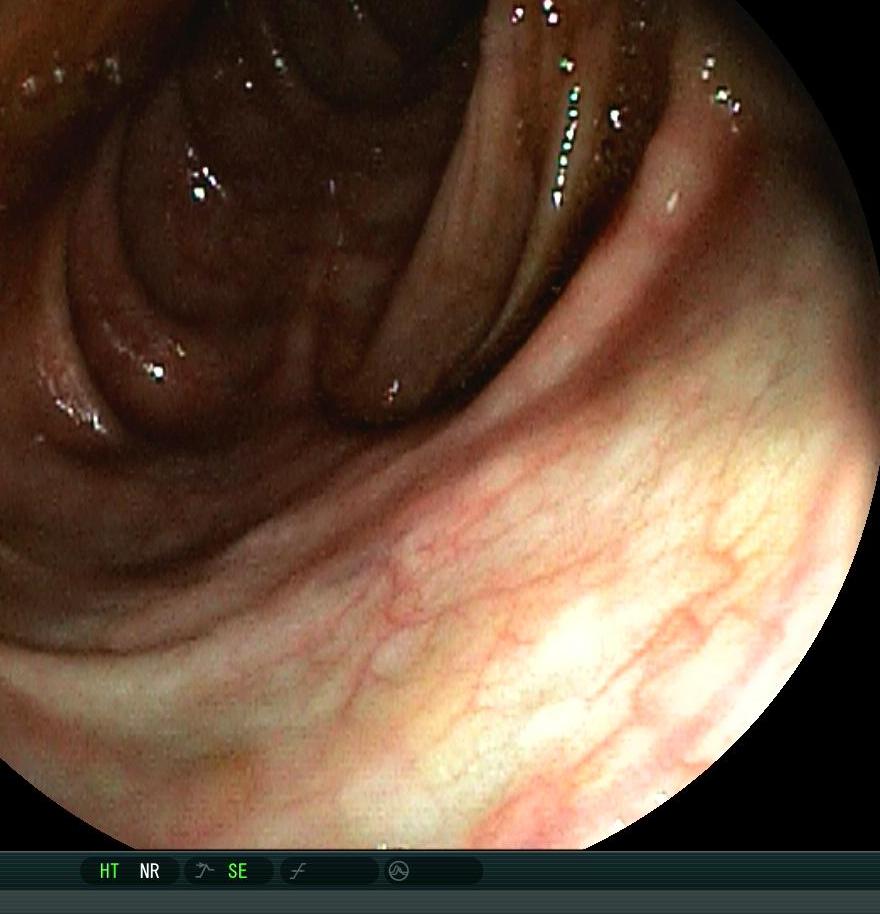The height and width of the screenshot is (914, 880).
Task: Click the tone curve icon in third status pill
Action: point(298,871)
